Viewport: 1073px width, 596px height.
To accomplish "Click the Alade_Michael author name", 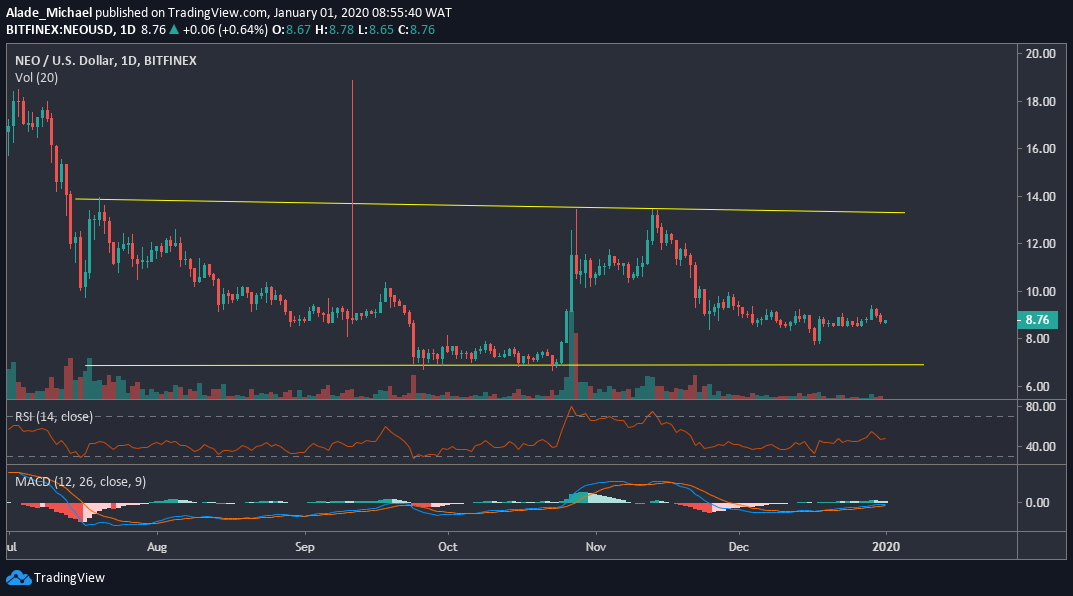I will tap(50, 13).
